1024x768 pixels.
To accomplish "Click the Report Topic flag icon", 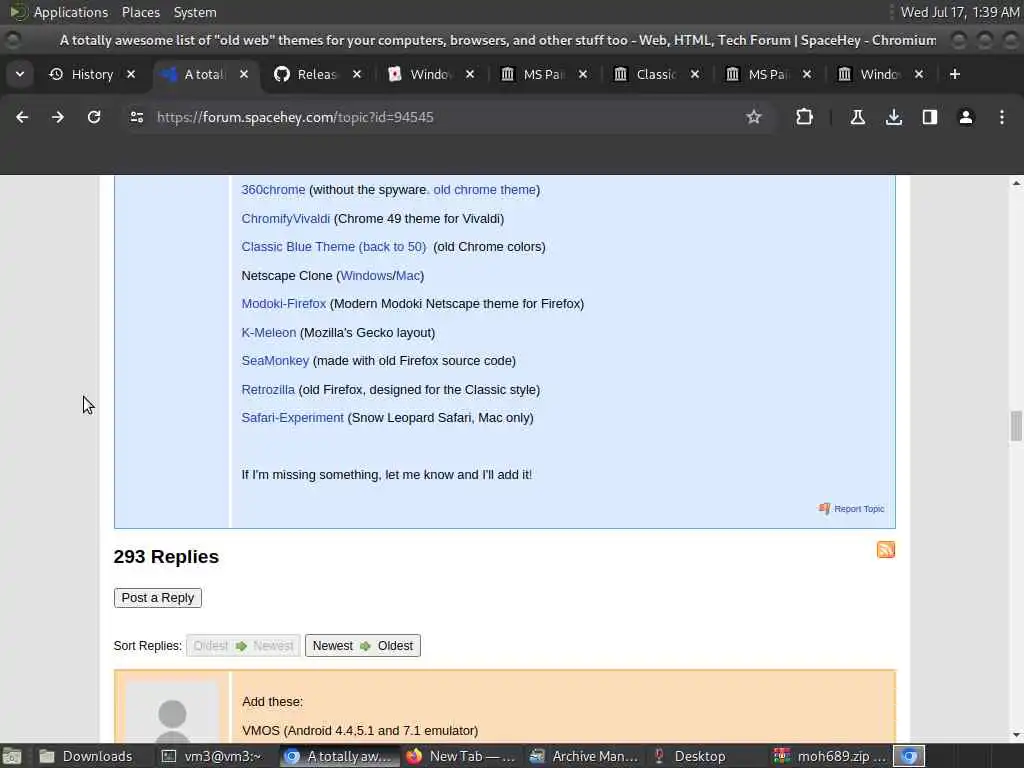I will pos(824,509).
